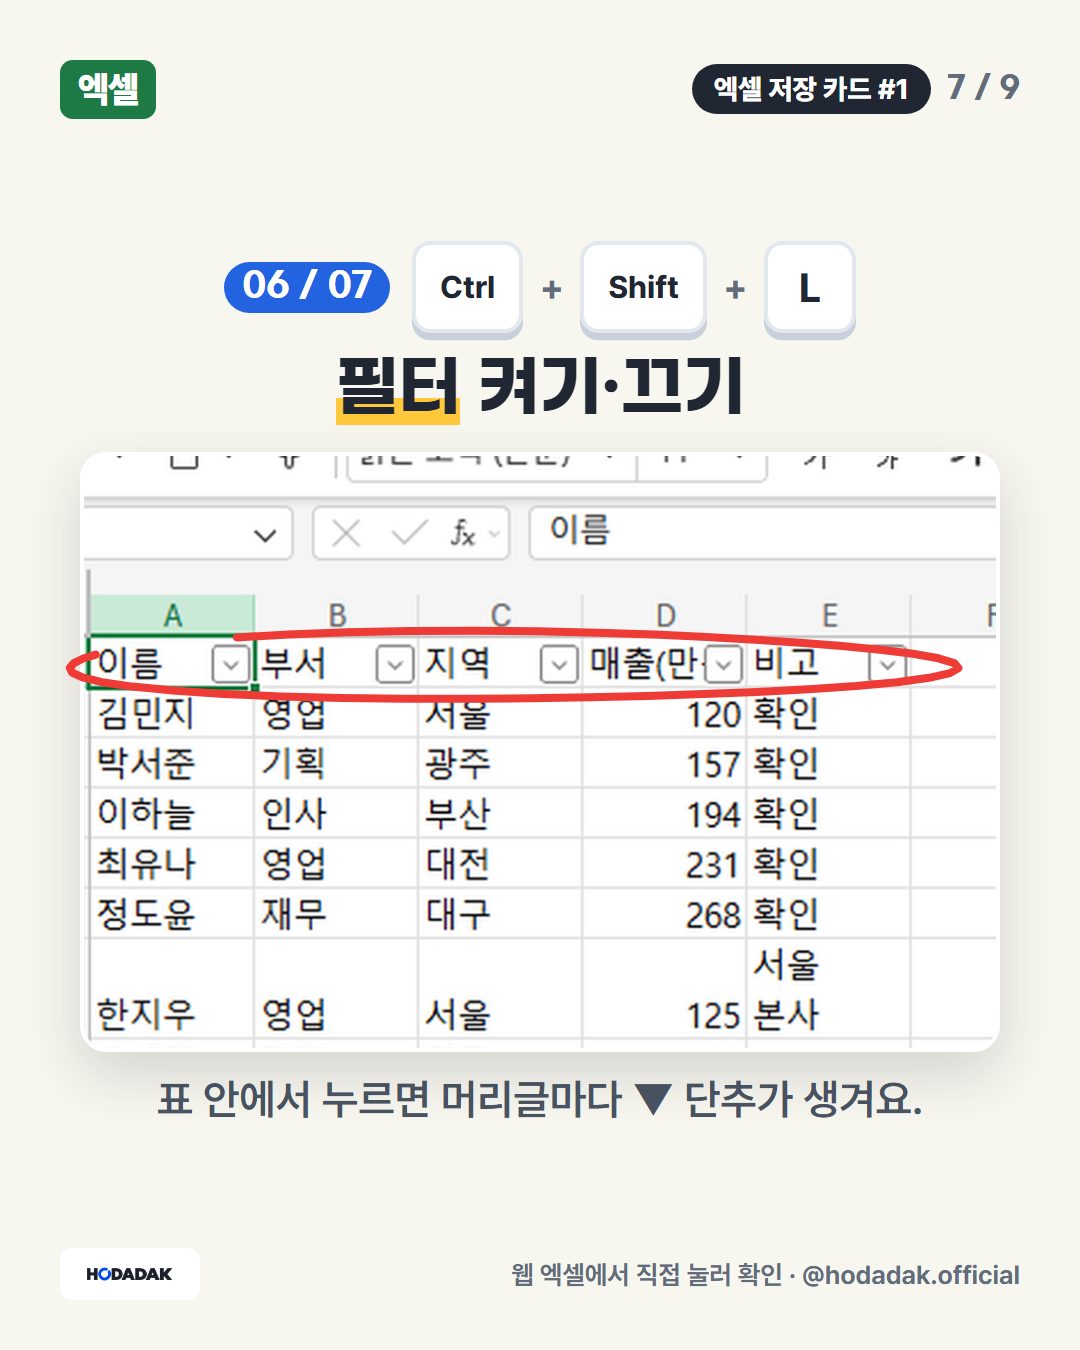Select column E header
The image size is (1080, 1350).
[829, 615]
